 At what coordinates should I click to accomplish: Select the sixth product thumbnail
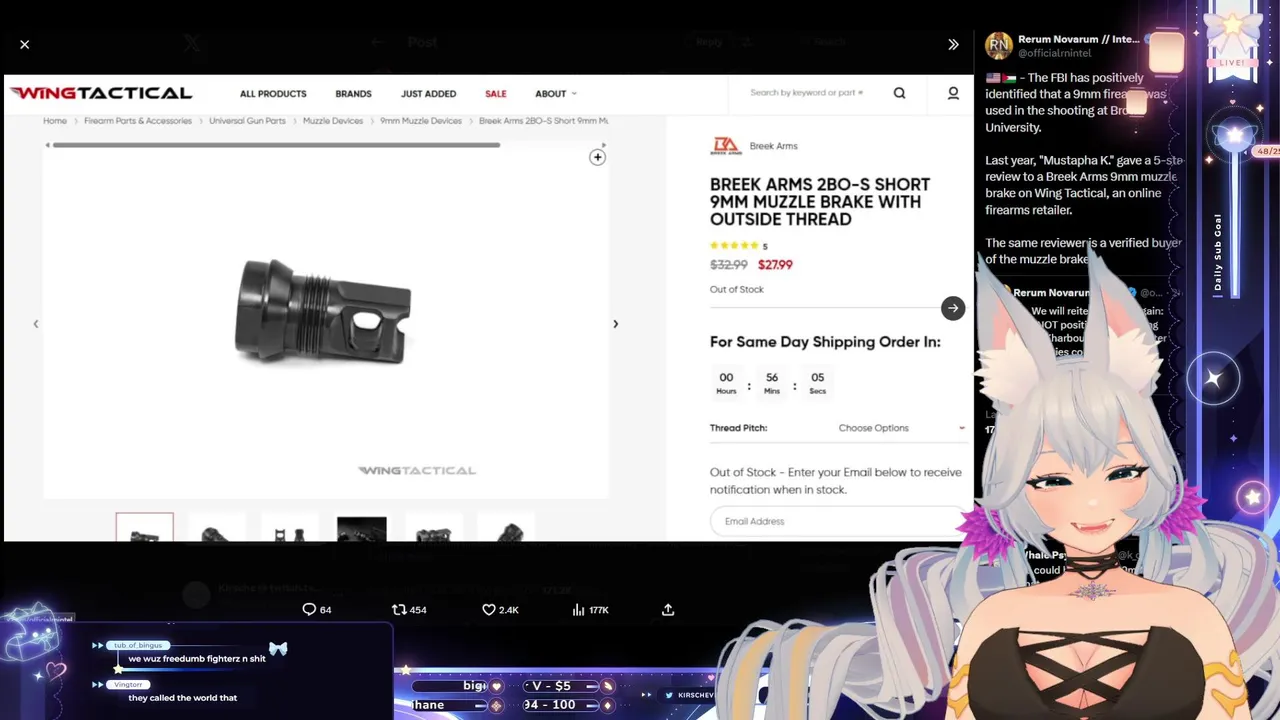click(x=506, y=528)
